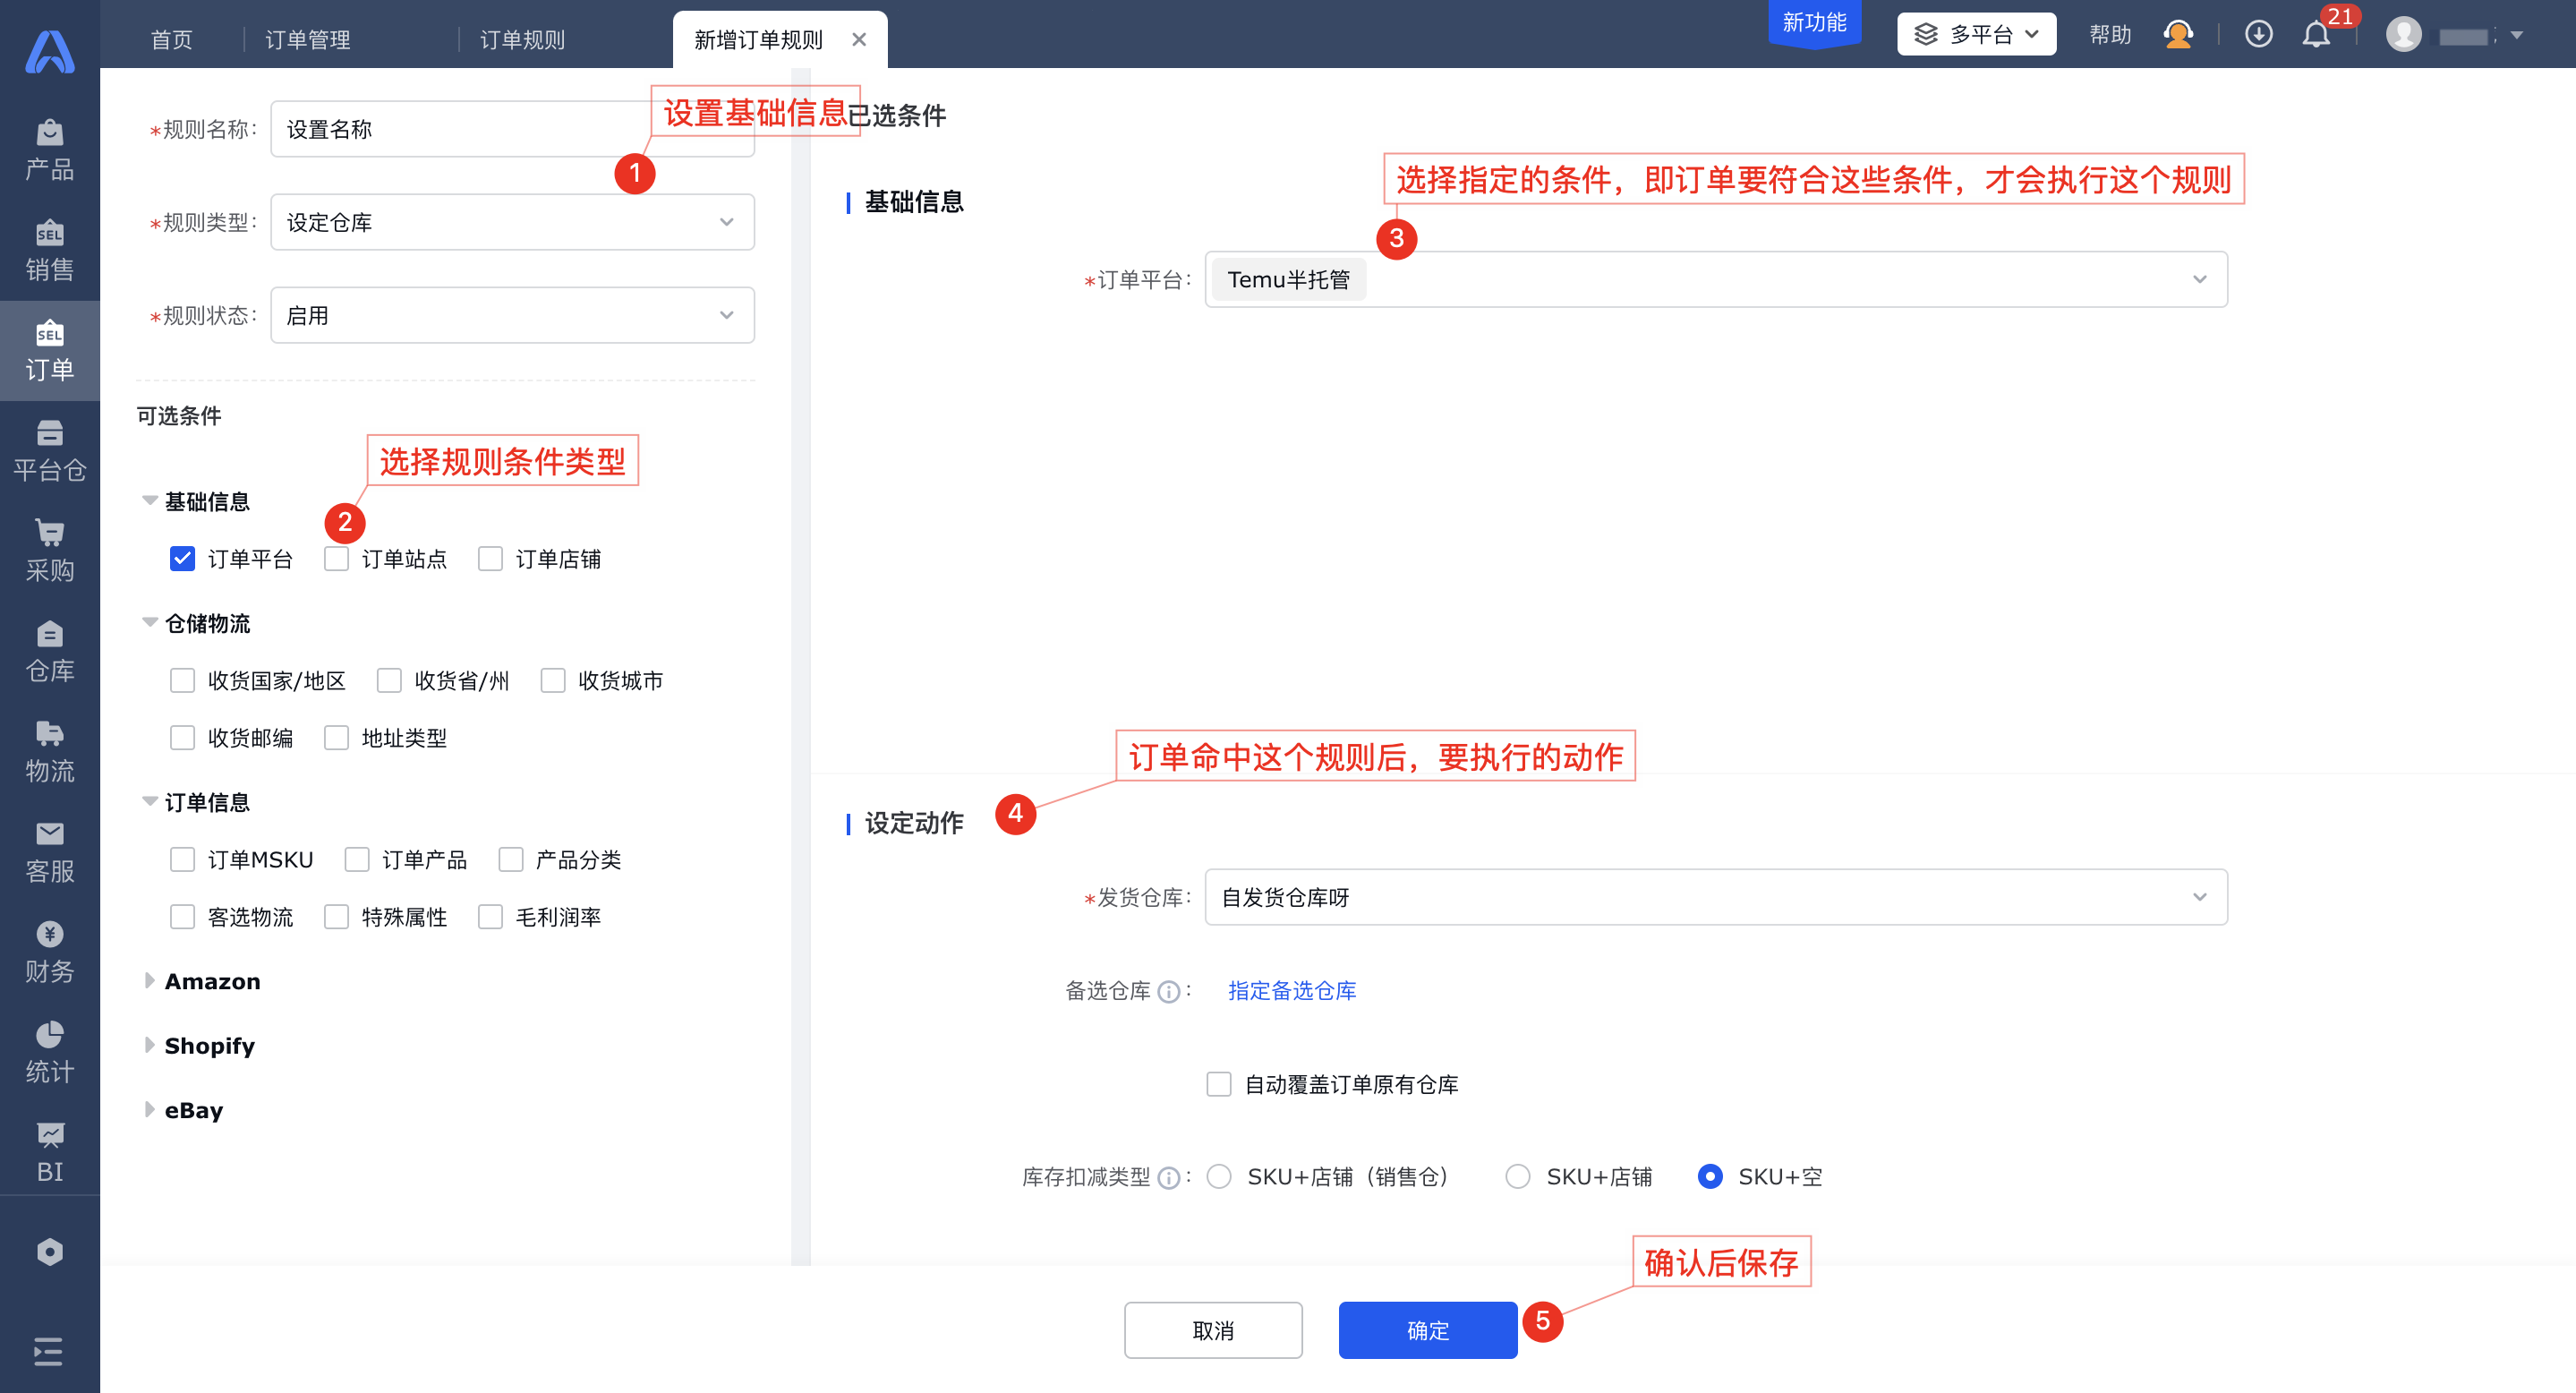Collapse the 订单信息 condition group
The image size is (2576, 1393).
(x=149, y=801)
